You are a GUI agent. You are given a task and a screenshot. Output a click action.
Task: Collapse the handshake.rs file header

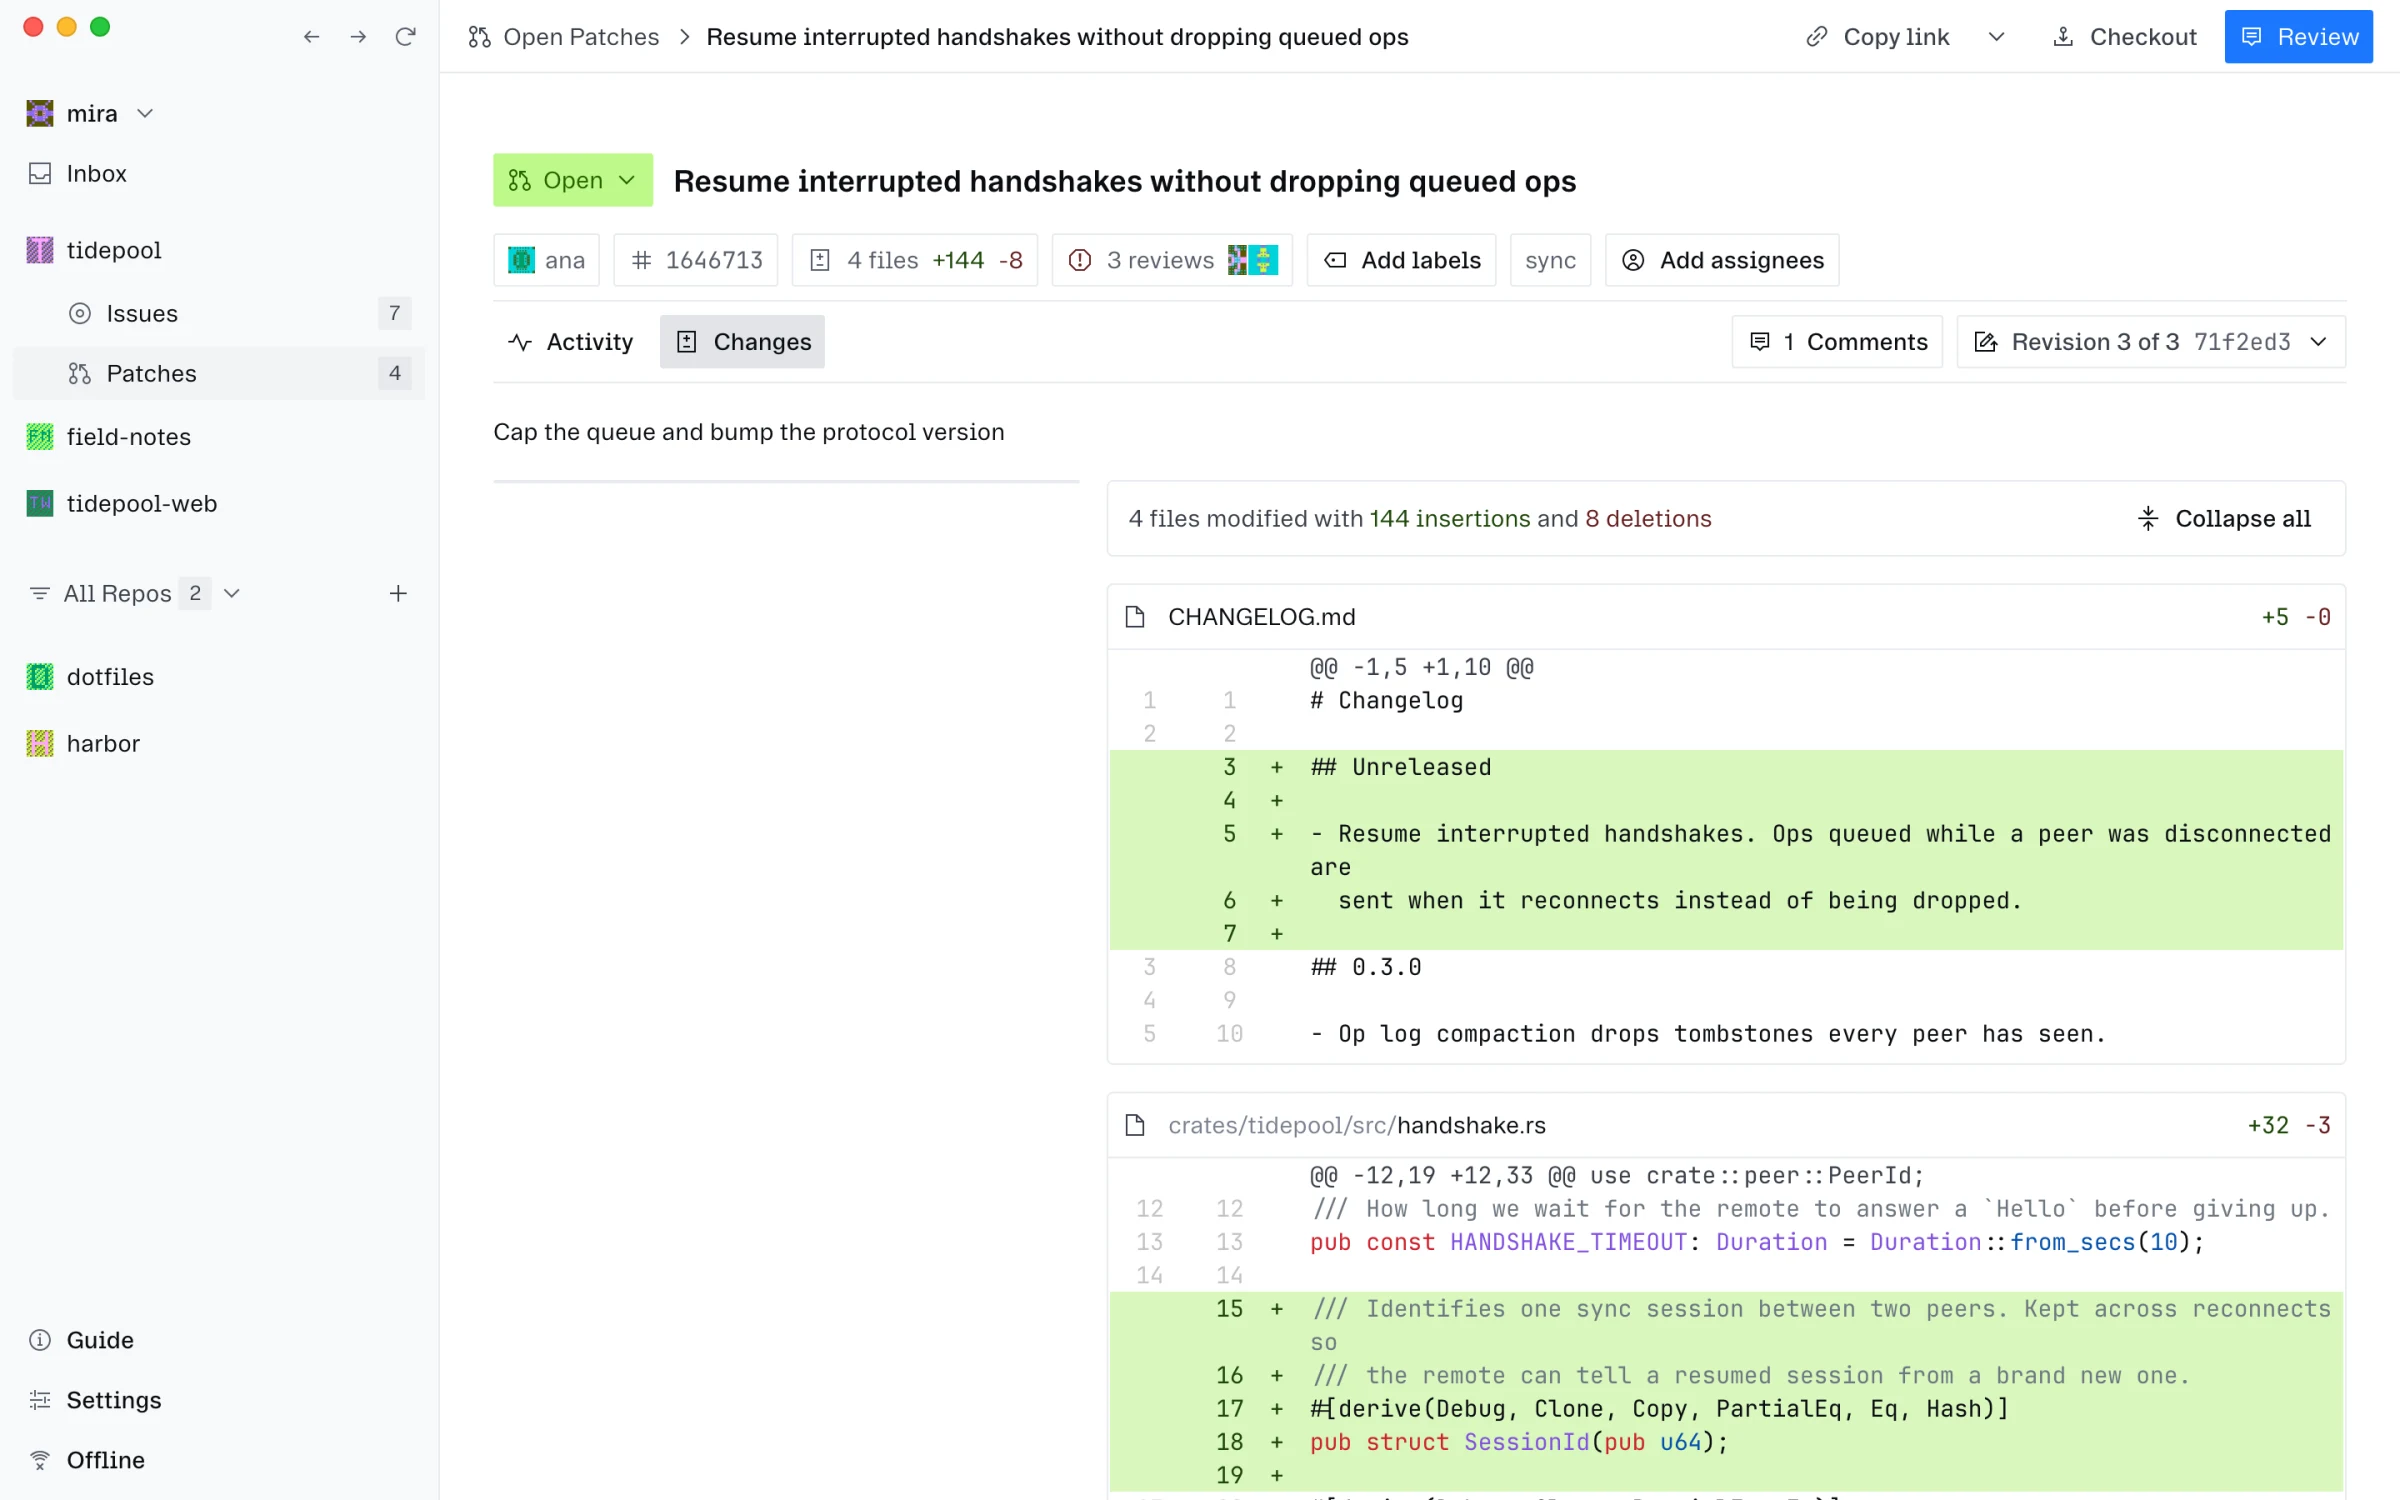click(1727, 1126)
